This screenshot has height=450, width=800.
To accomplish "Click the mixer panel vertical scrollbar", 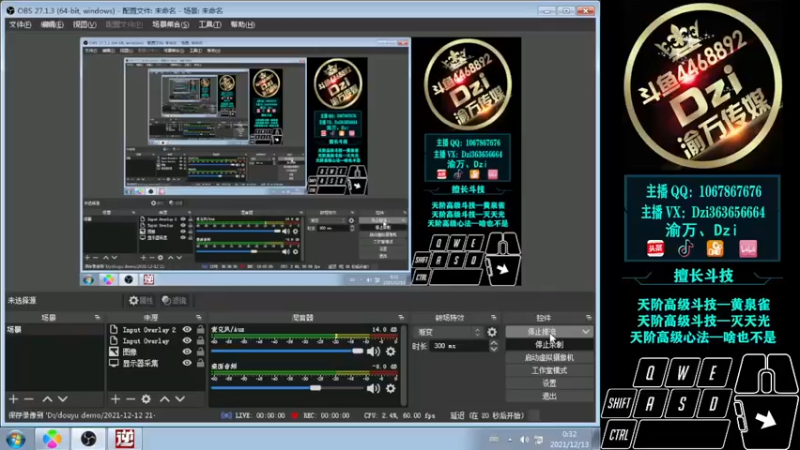I will (404, 365).
